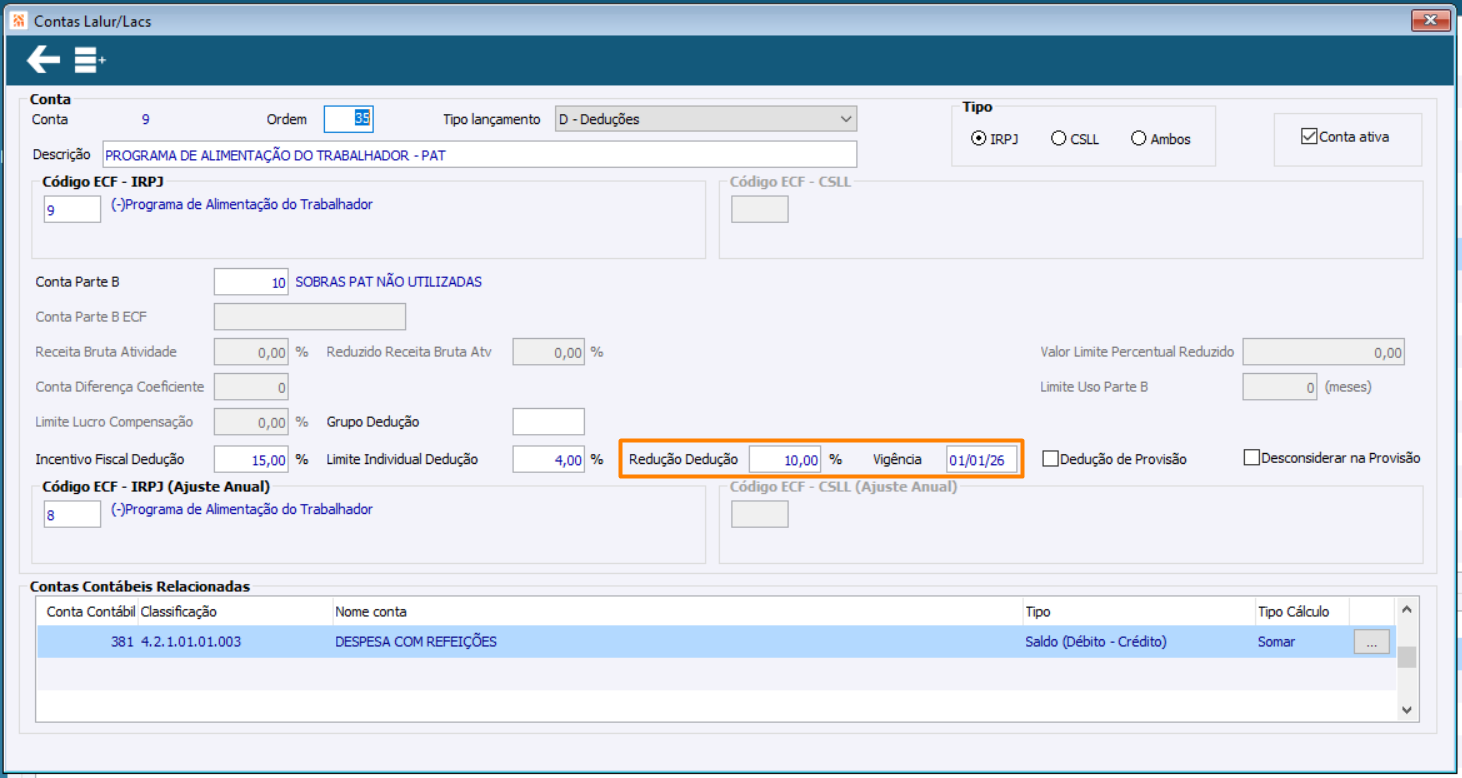Click account number 381 in the grid

[122, 642]
